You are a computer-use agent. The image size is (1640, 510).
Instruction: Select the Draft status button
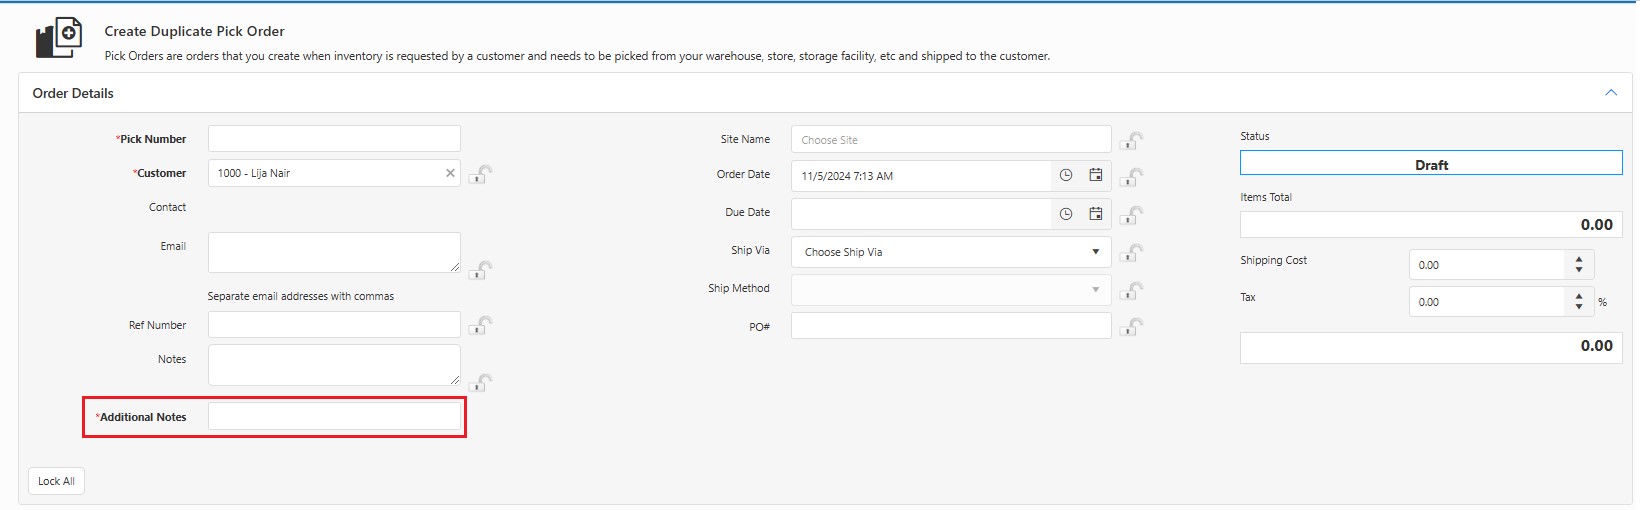tap(1430, 164)
